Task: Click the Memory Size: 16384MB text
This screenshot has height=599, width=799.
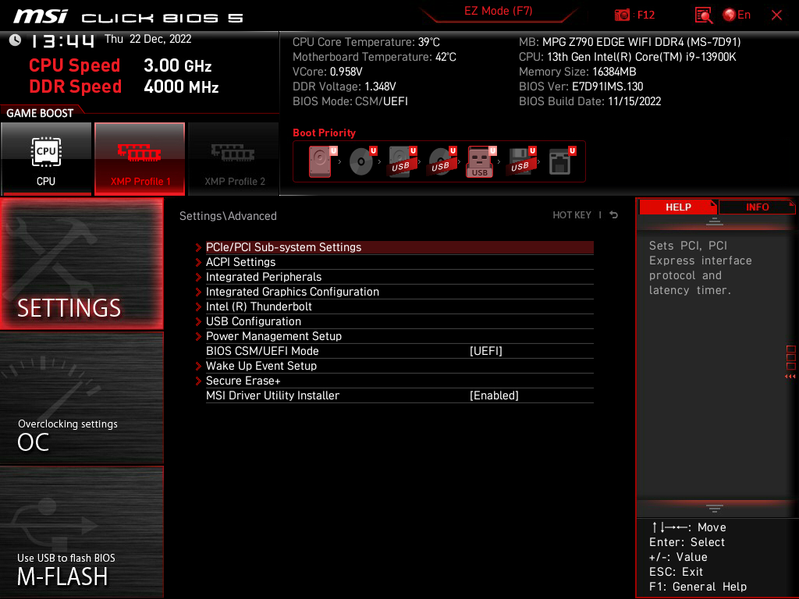Action: (x=577, y=71)
